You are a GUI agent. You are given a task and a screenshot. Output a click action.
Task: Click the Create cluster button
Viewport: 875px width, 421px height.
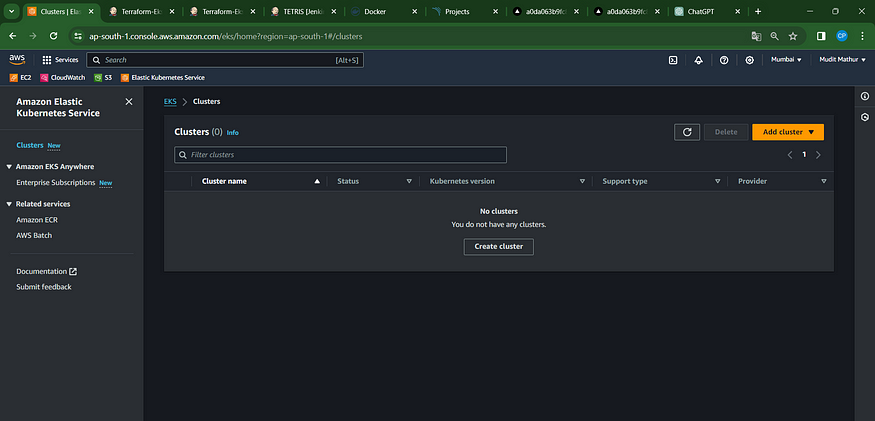pos(498,247)
